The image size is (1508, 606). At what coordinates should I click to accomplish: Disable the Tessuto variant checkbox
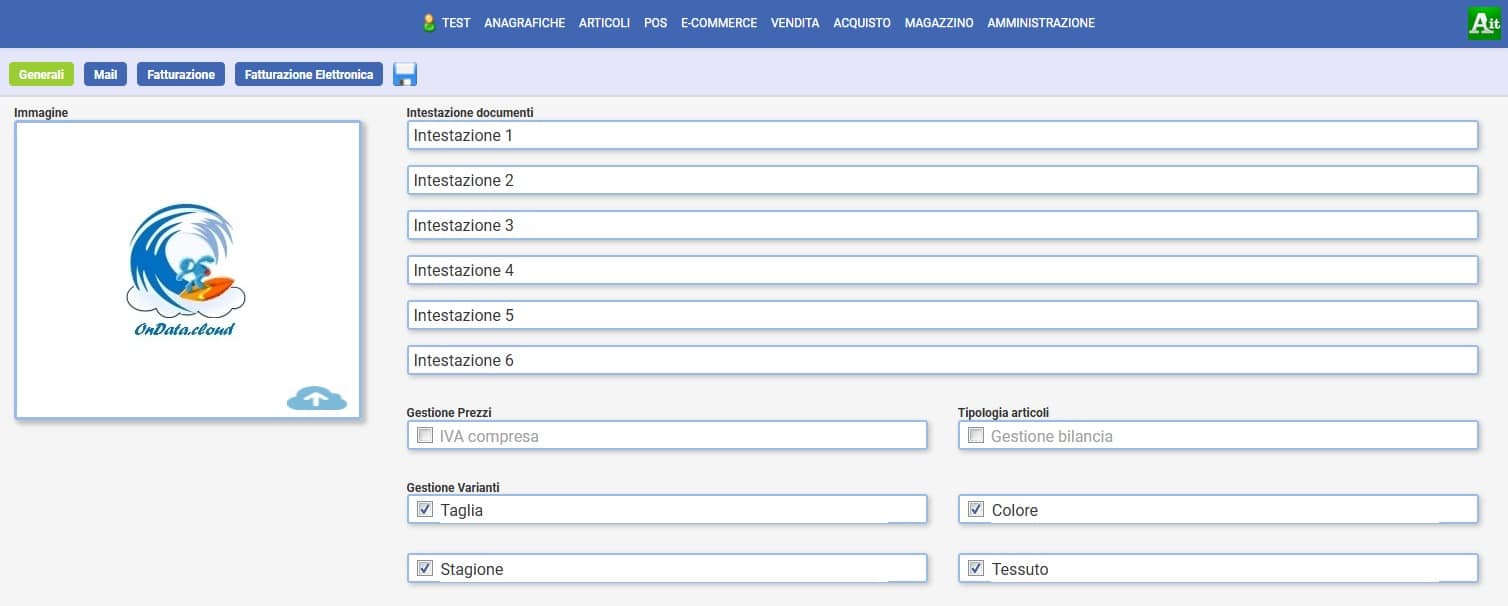tap(976, 569)
